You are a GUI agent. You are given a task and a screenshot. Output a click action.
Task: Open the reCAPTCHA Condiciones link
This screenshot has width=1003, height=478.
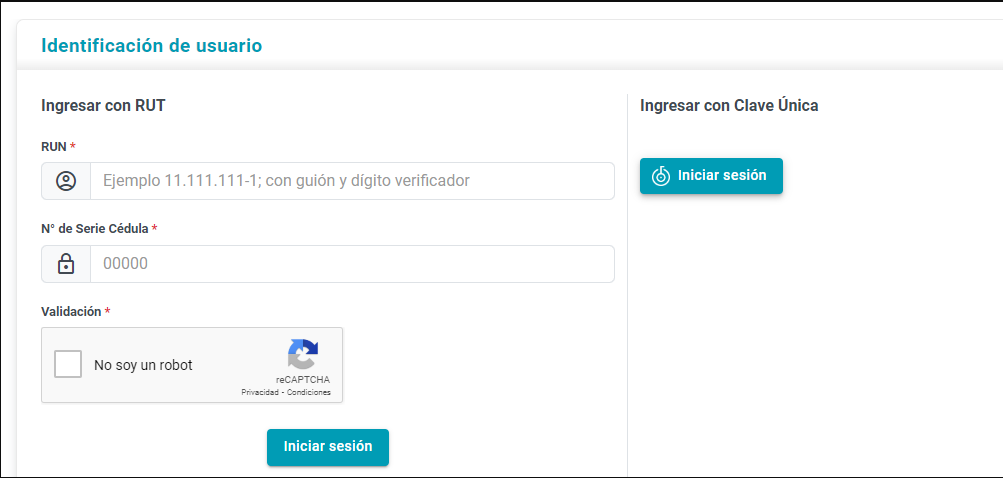coord(309,392)
